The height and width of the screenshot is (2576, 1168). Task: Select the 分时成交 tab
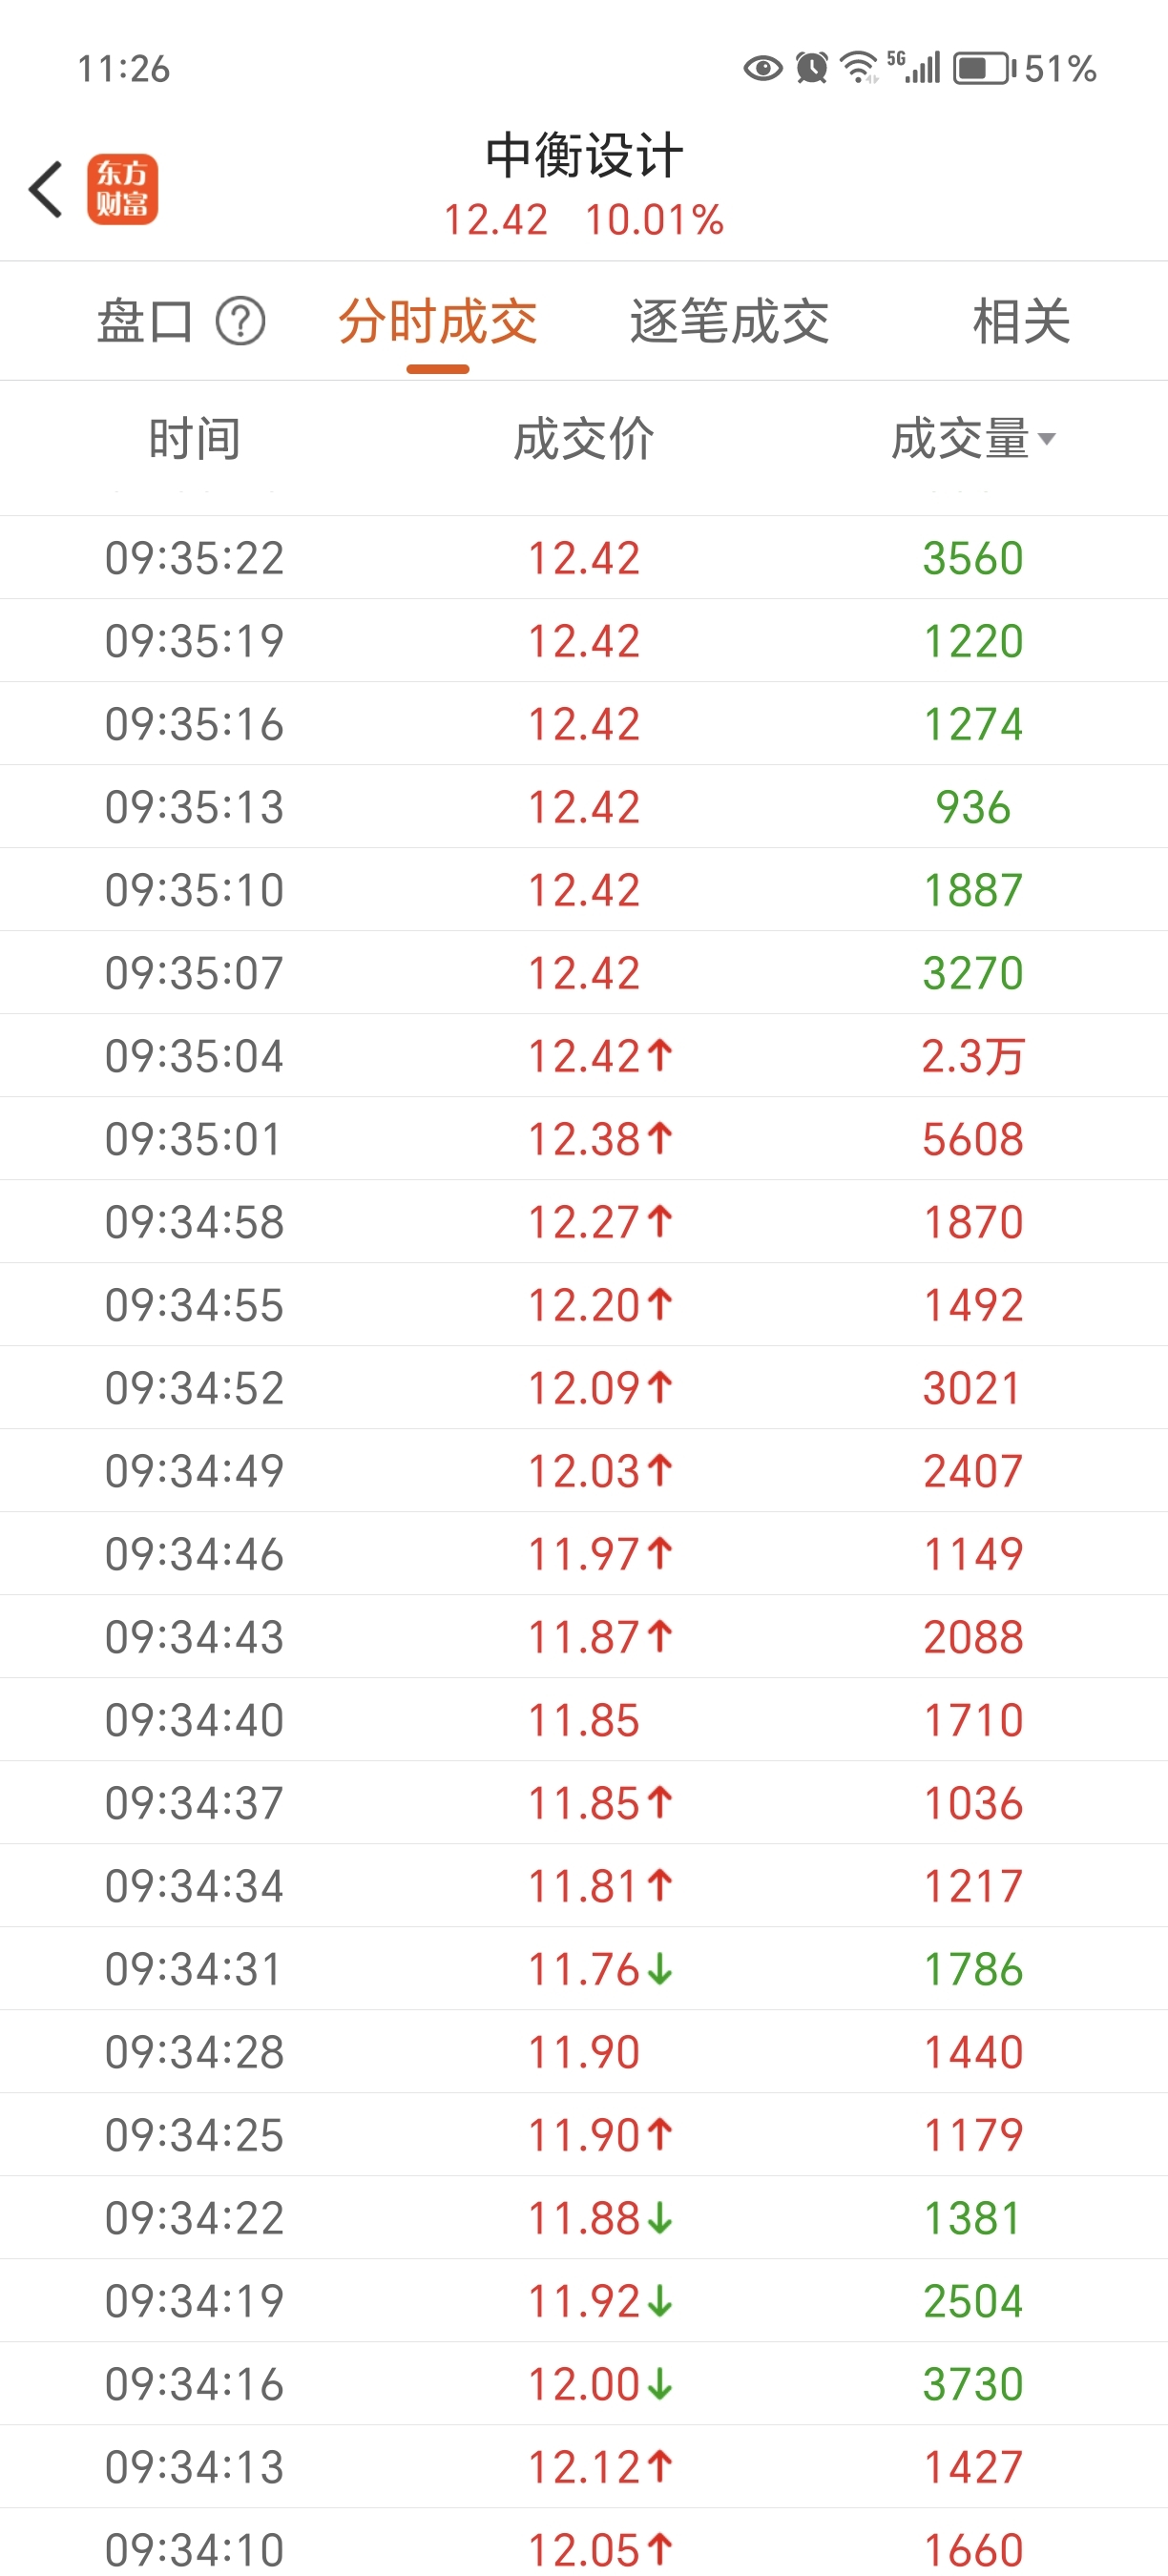tap(437, 322)
